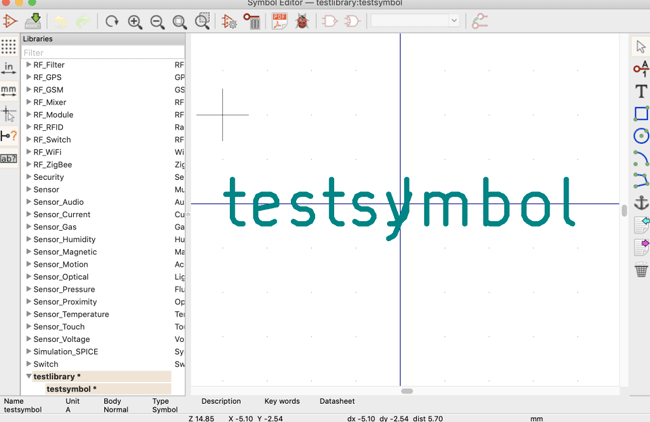Expand the Security library

click(x=29, y=177)
